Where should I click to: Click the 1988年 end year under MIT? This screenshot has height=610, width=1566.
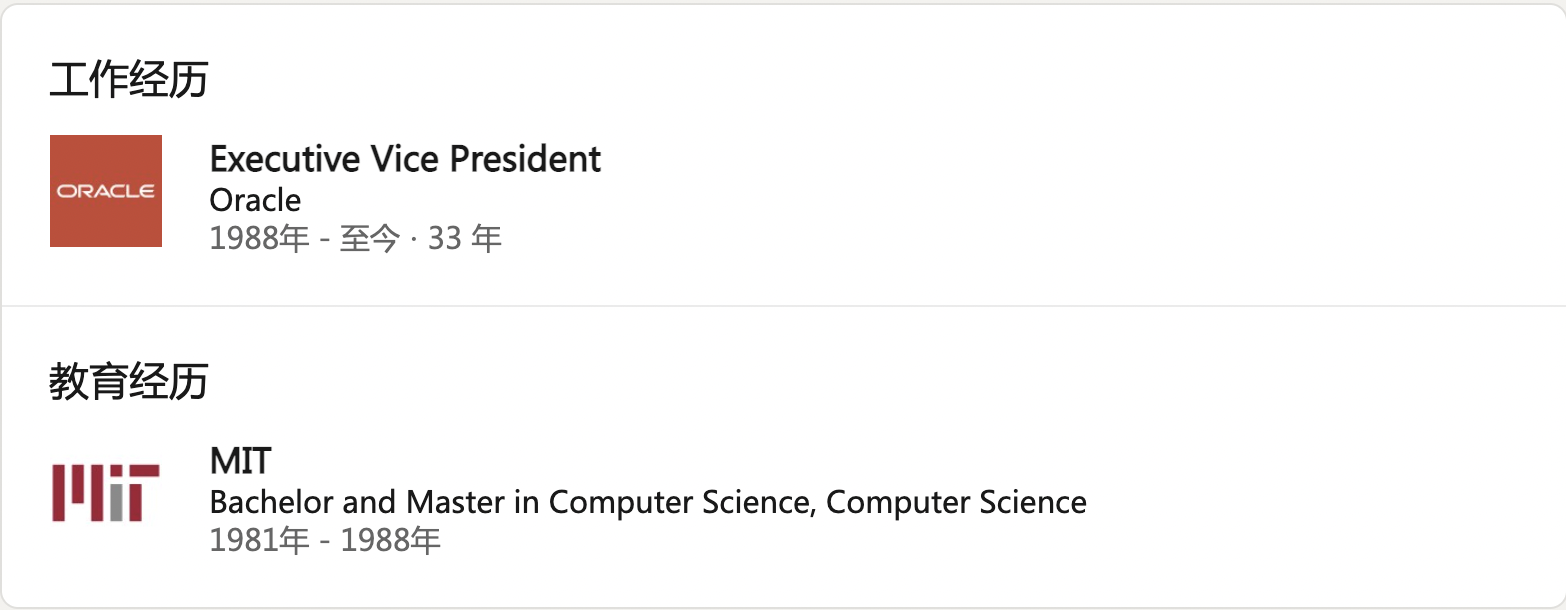click(391, 541)
